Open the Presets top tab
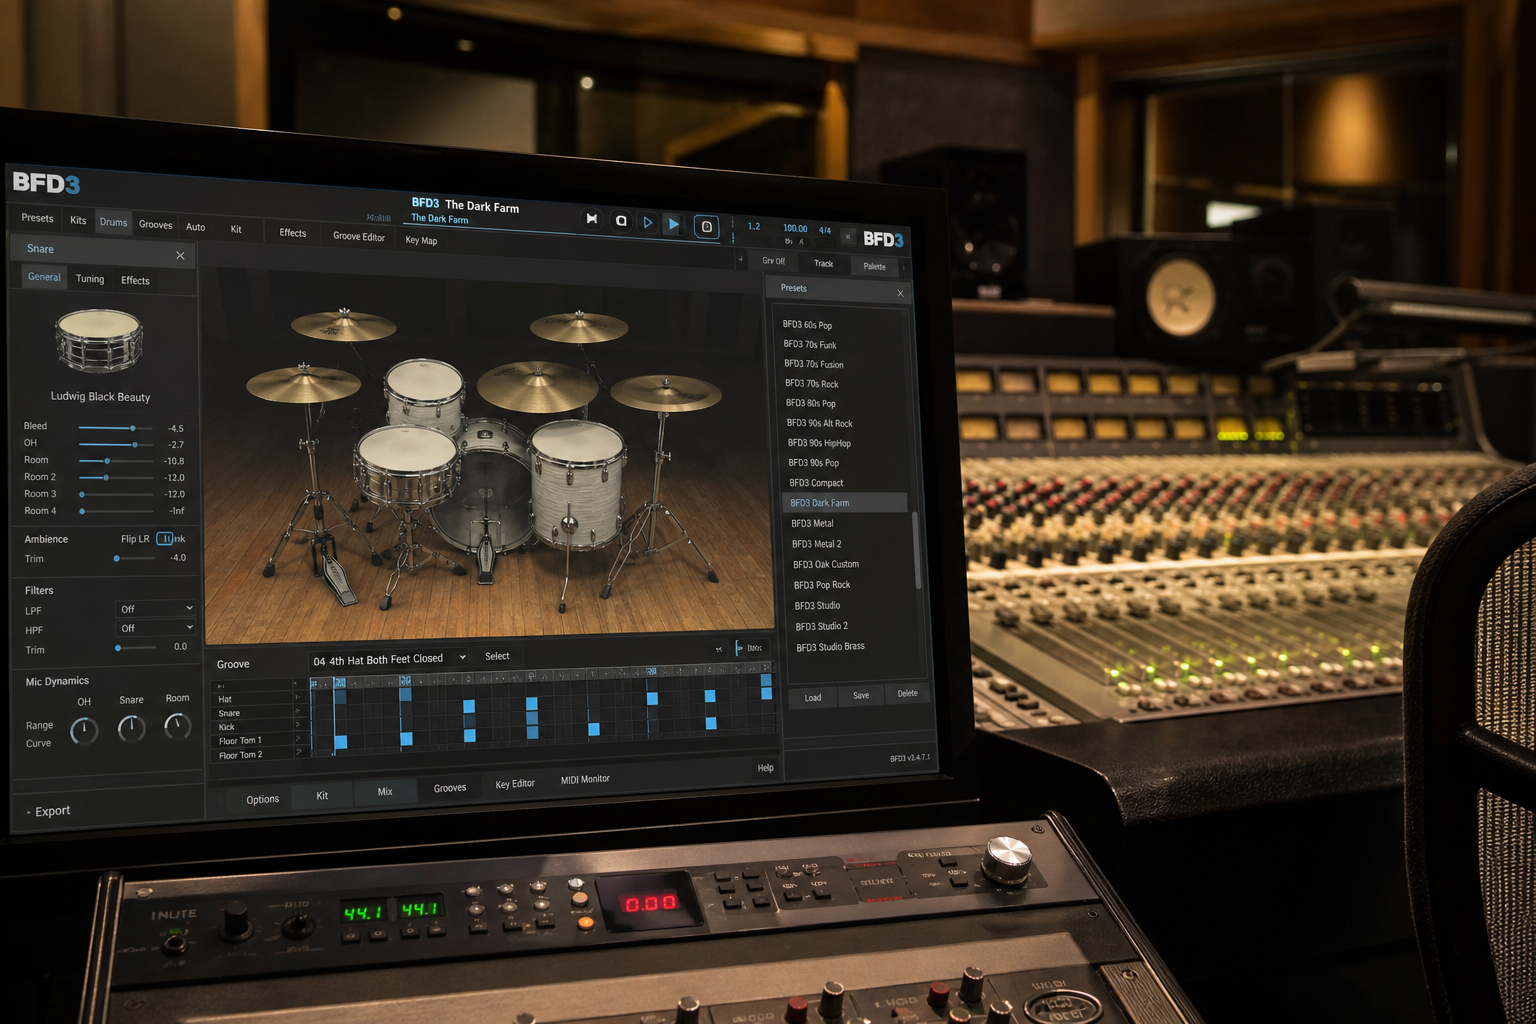Viewport: 1536px width, 1024px height. pyautogui.click(x=37, y=218)
